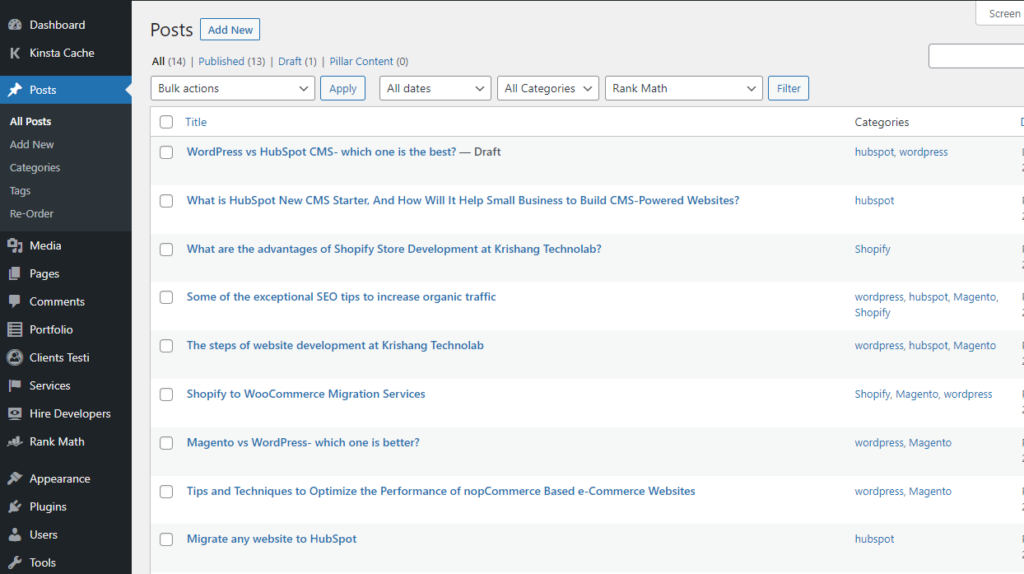
Task: Click the Apply button
Action: [342, 88]
